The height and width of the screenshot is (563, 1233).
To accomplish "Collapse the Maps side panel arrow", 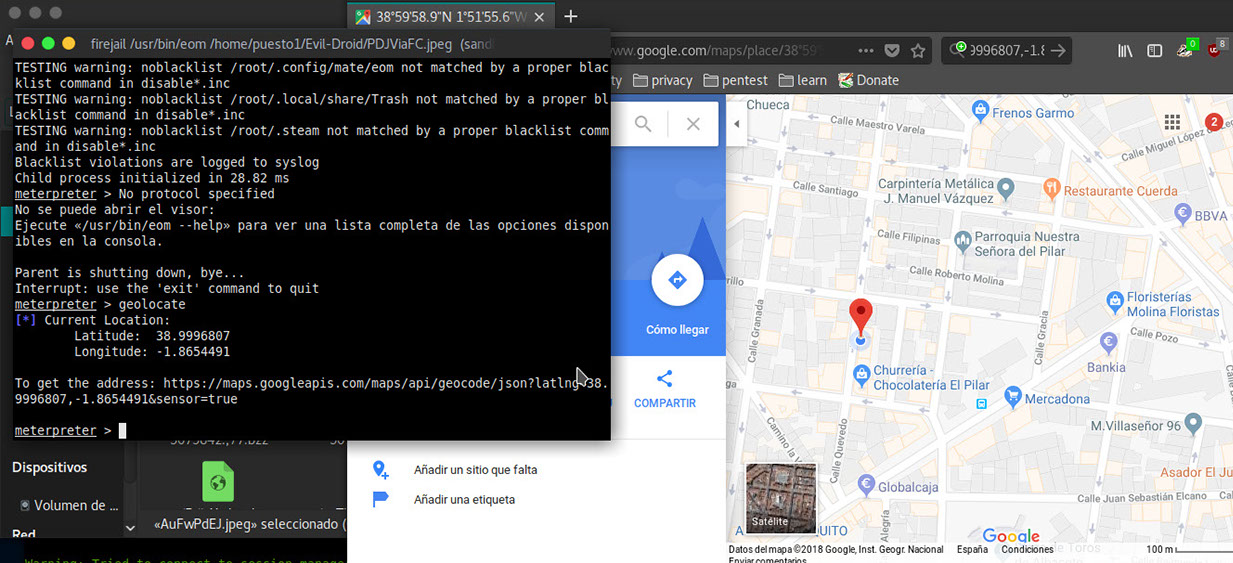I will (x=737, y=124).
